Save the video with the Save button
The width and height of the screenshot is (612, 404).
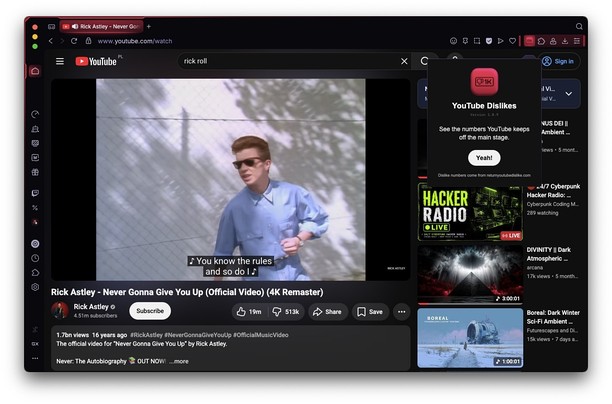click(370, 311)
